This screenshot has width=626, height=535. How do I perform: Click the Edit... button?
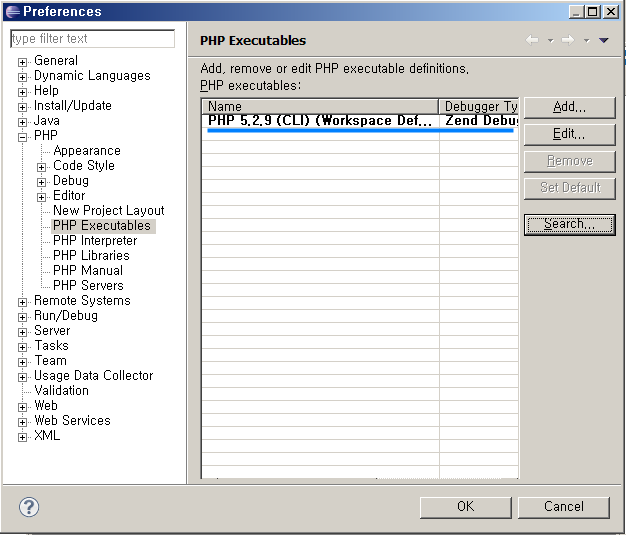pyautogui.click(x=569, y=134)
